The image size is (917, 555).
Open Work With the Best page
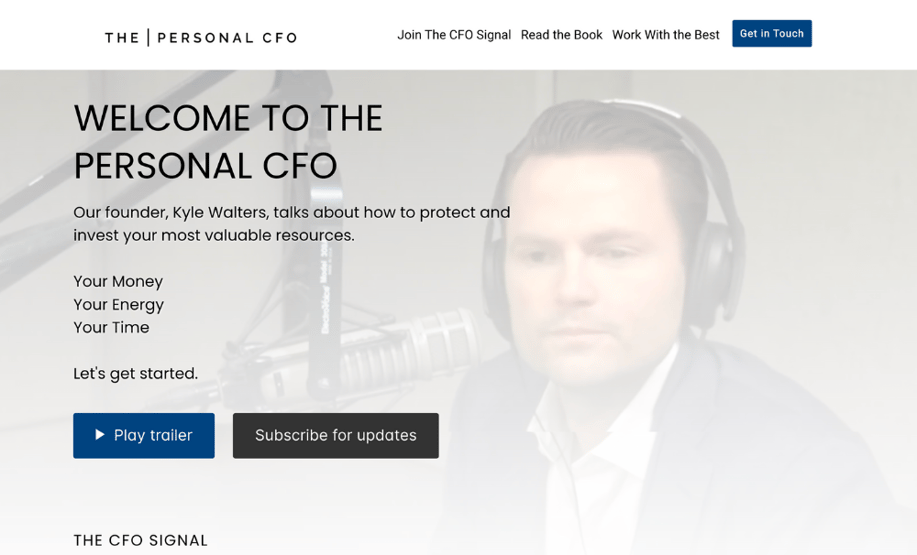(665, 35)
